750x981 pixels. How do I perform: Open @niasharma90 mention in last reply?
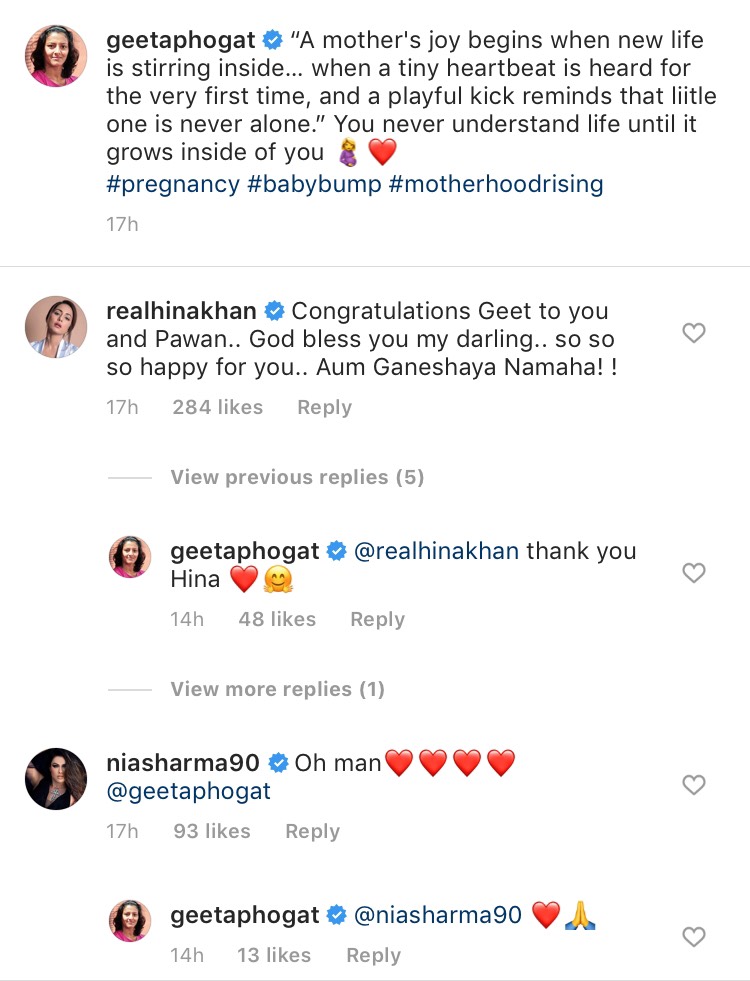(x=438, y=915)
